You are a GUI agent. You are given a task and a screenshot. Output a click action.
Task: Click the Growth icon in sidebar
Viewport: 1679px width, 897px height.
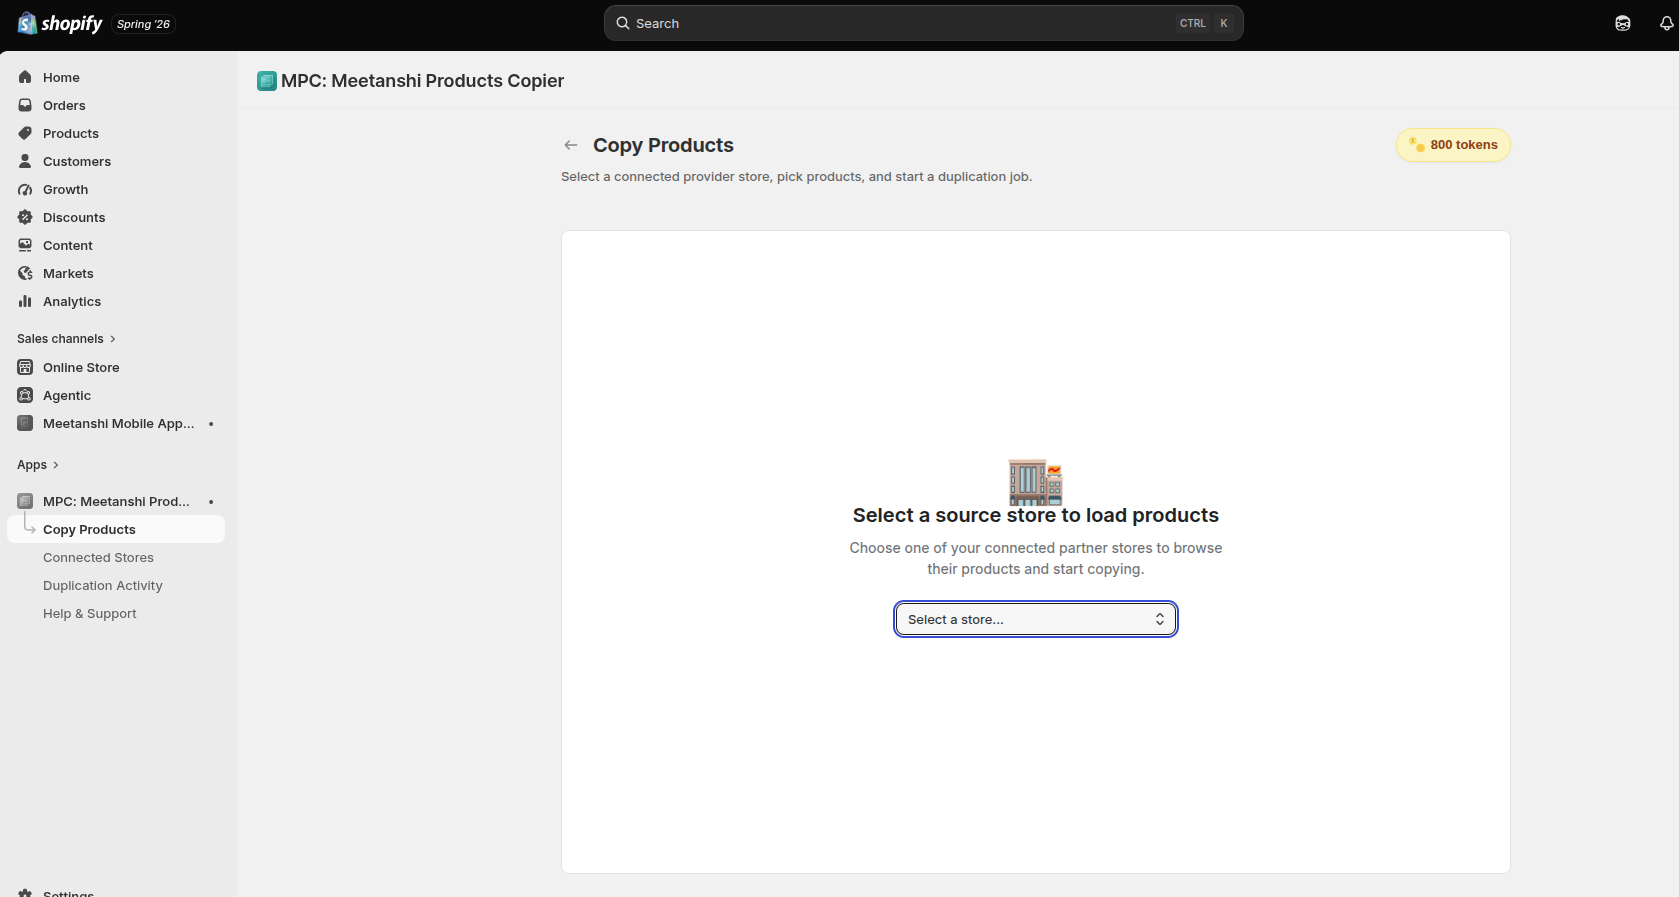coord(25,189)
